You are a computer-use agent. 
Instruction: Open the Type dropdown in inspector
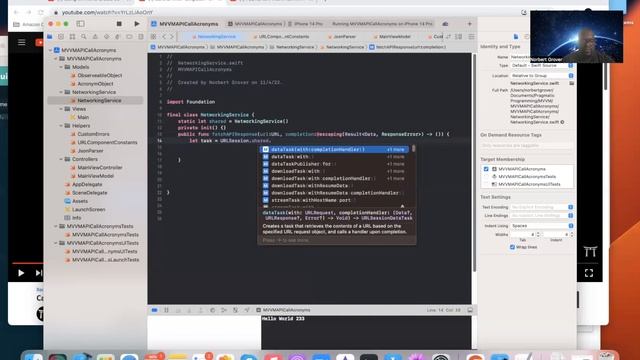[x=542, y=66]
